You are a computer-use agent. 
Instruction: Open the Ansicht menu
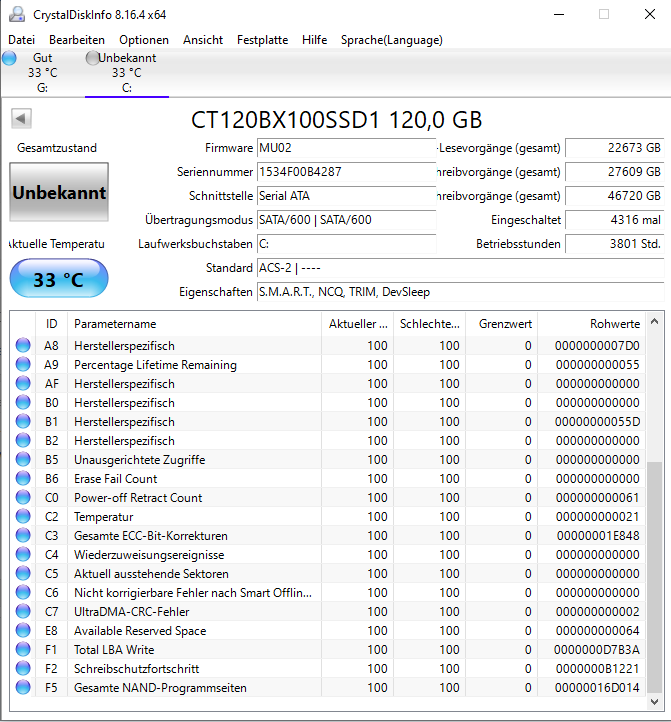coord(203,40)
